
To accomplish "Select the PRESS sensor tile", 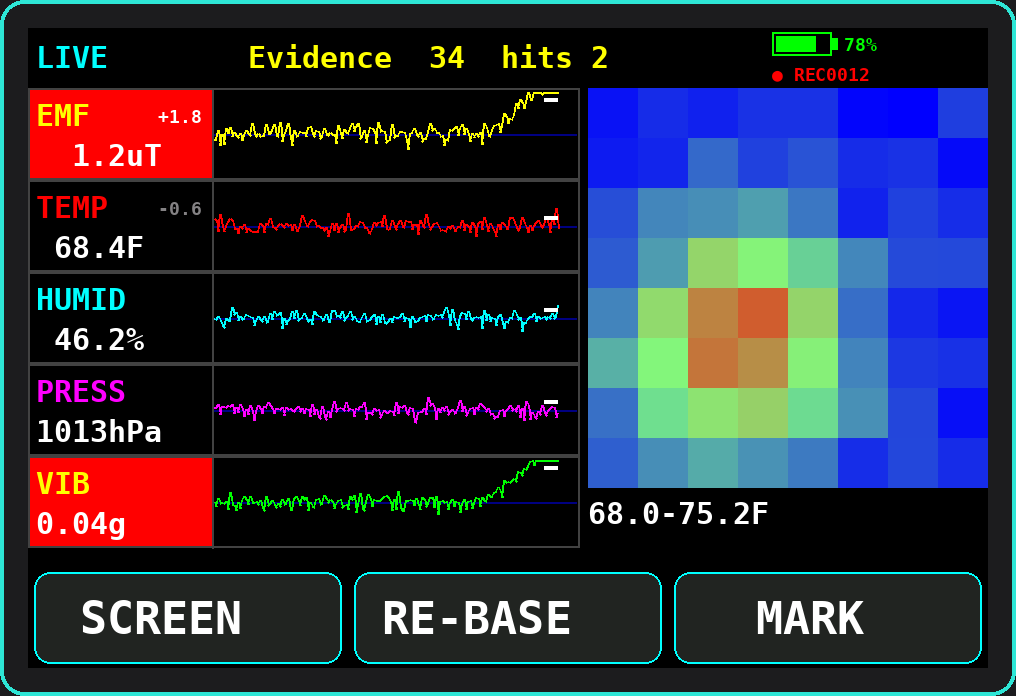I will [121, 410].
